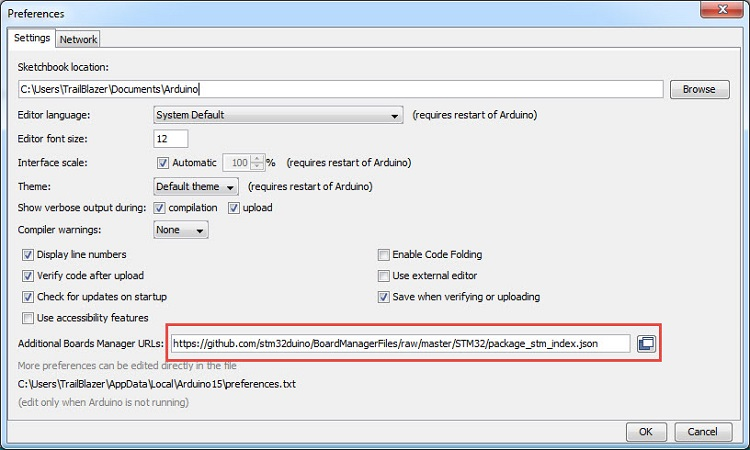Enable Use external editor checkbox
Screen dimensions: 750x450
tap(384, 276)
